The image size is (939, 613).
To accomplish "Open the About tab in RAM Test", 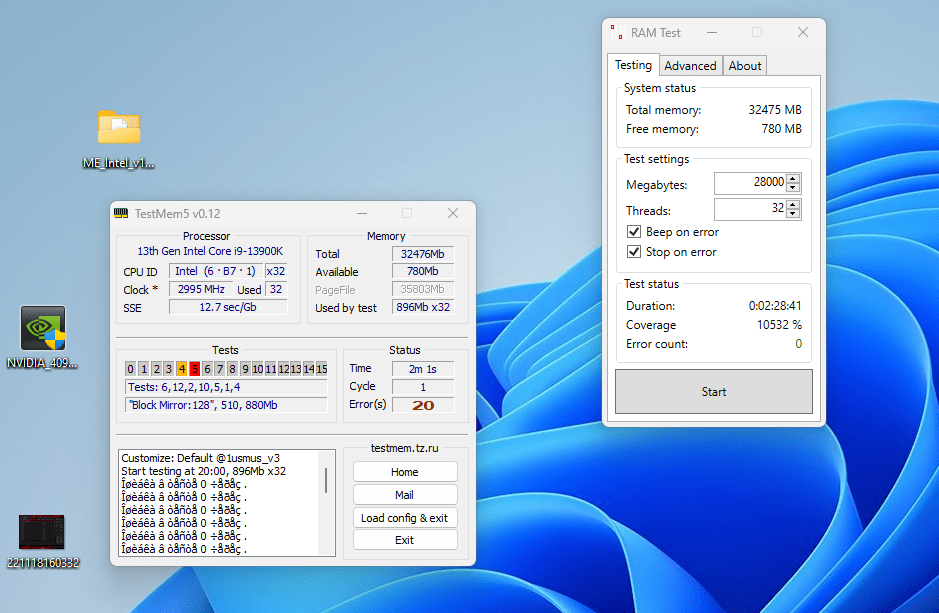I will (744, 66).
